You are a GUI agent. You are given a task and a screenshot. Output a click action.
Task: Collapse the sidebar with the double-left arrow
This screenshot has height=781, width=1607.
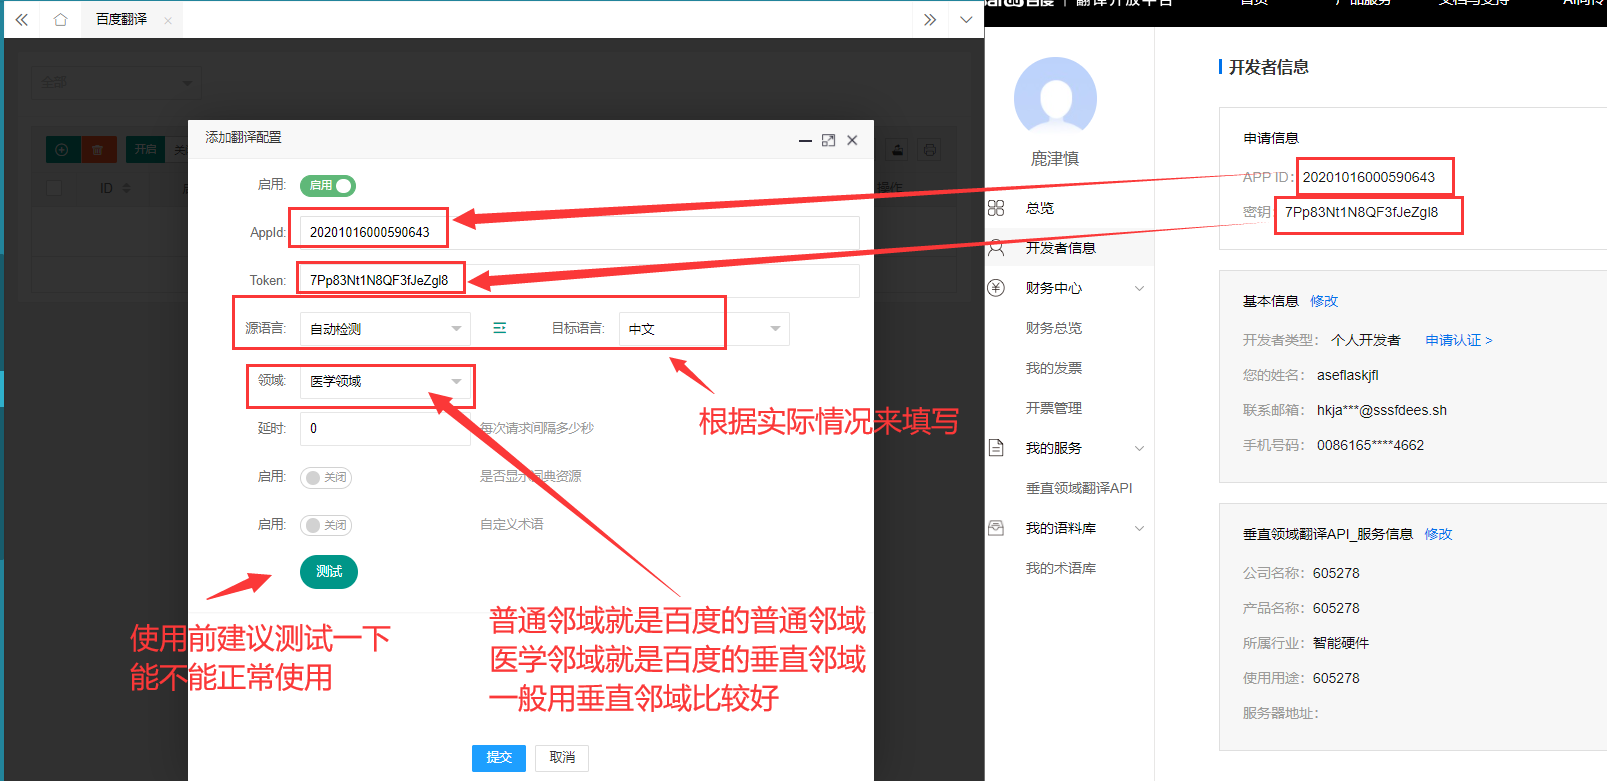(x=21, y=19)
